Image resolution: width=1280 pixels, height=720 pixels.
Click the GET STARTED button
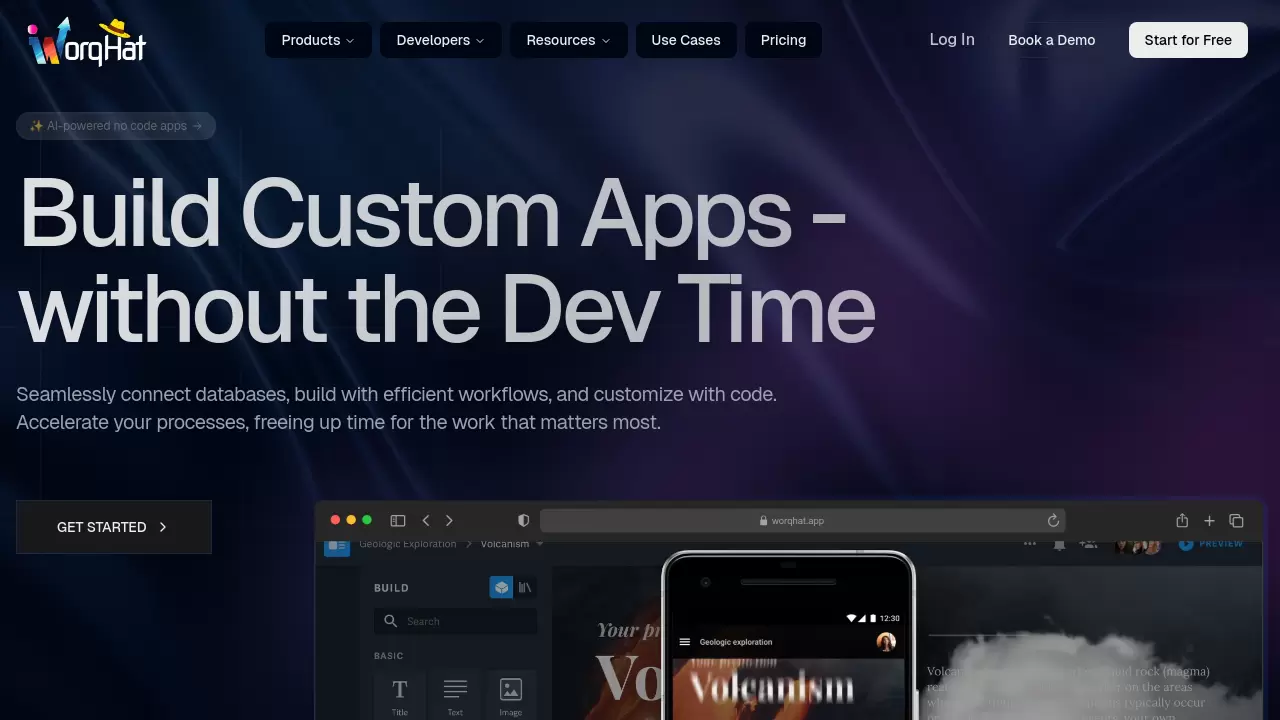[114, 527]
